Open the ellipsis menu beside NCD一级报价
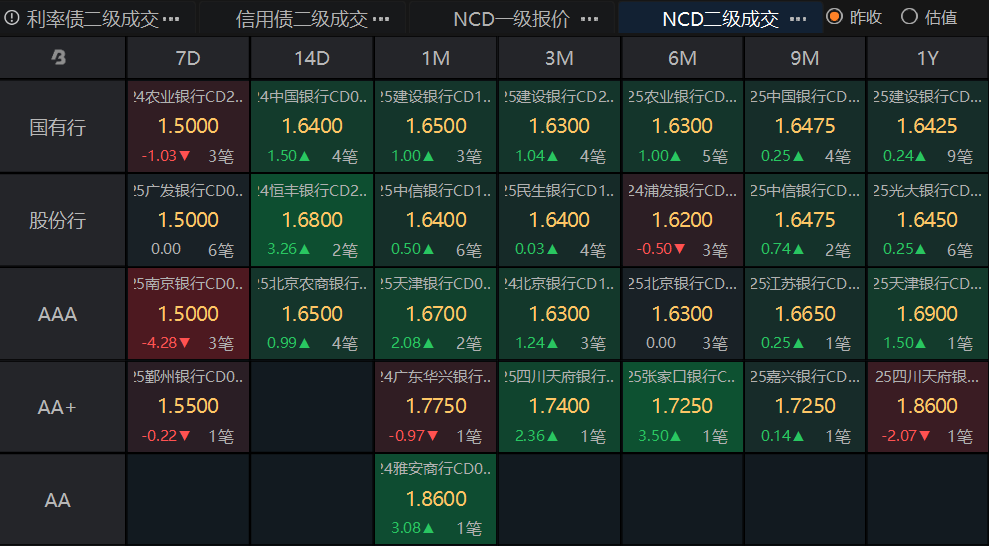The image size is (989, 546). point(589,19)
